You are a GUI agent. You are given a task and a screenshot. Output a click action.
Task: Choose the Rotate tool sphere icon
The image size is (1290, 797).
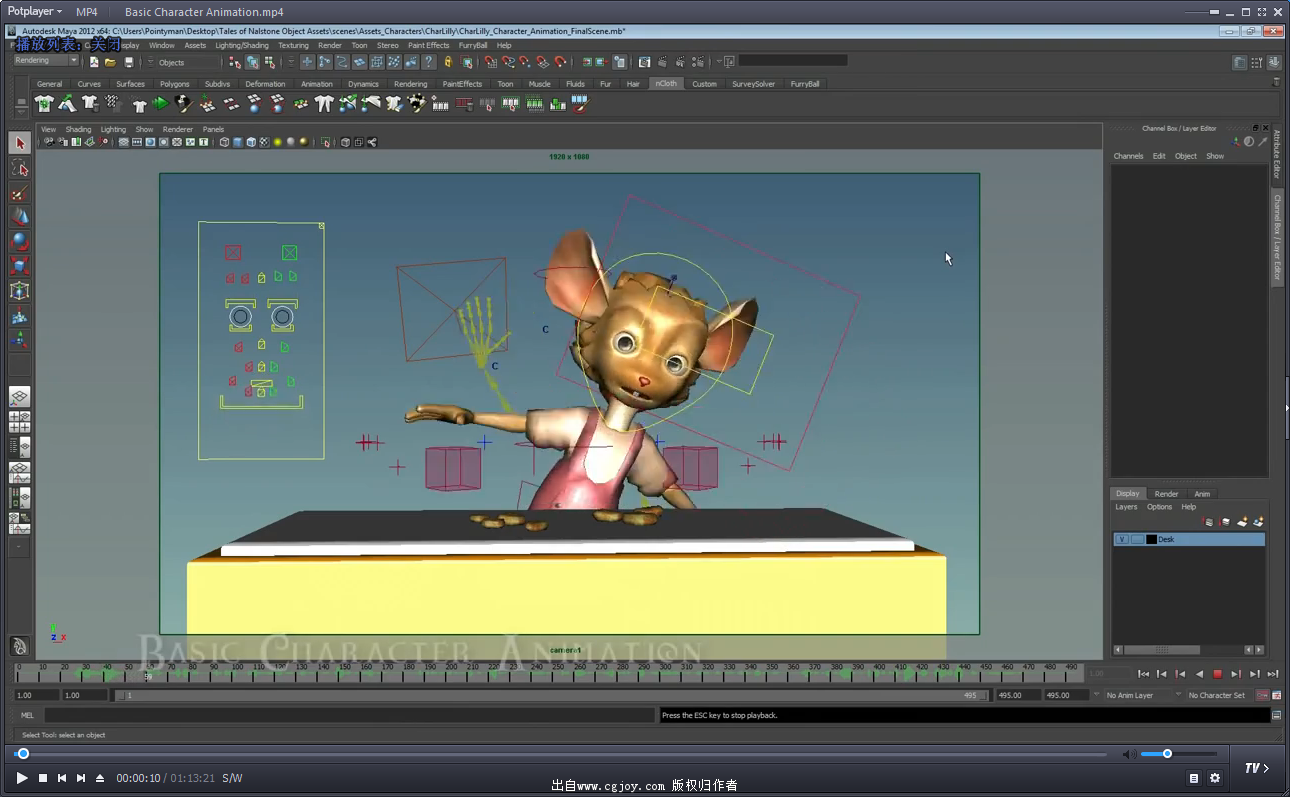(20, 241)
